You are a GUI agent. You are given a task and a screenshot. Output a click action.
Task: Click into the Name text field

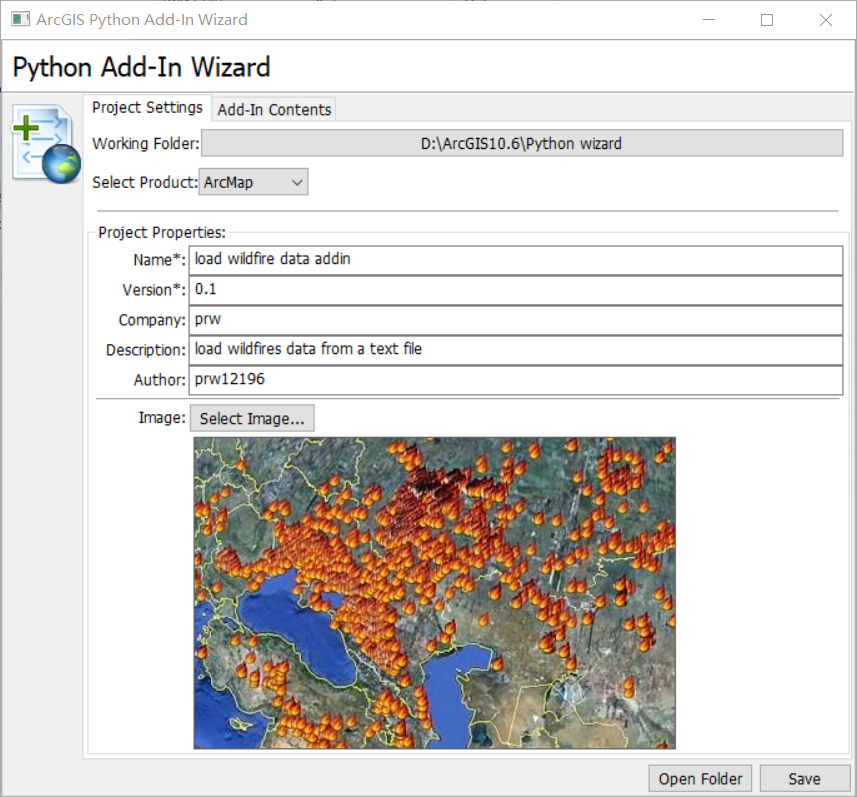(x=516, y=260)
